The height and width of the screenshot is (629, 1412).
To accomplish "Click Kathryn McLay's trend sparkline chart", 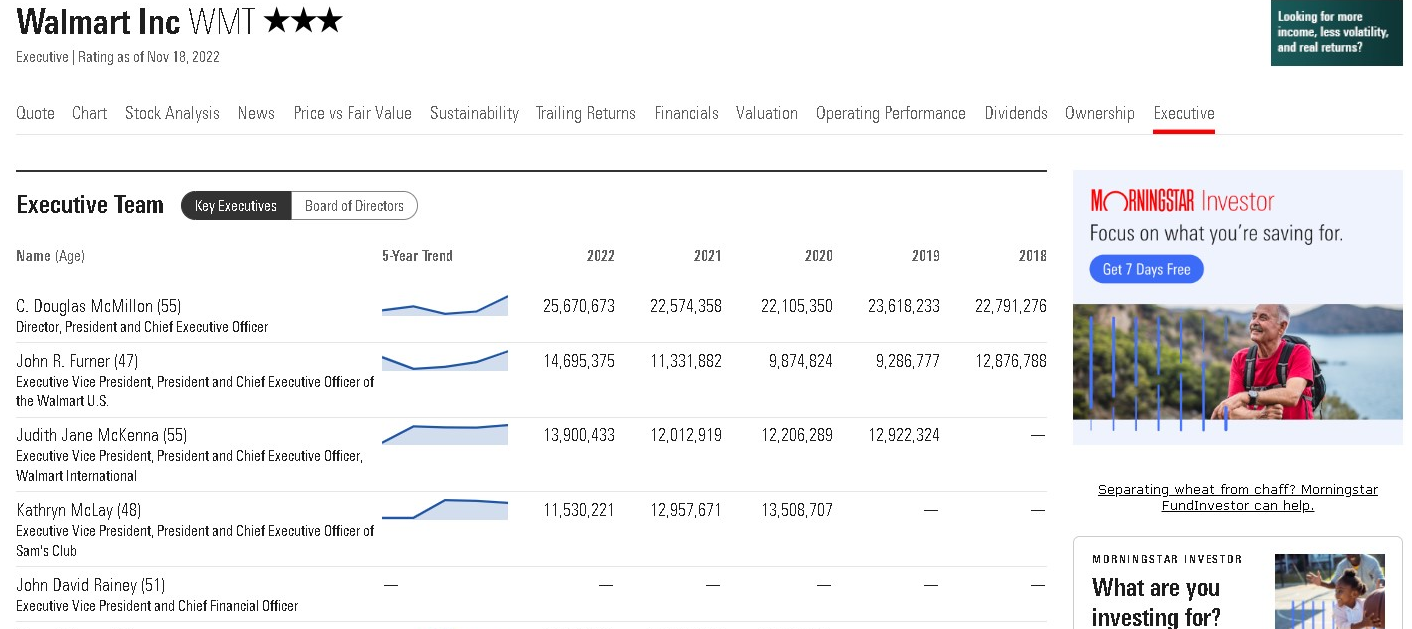I will (x=445, y=509).
